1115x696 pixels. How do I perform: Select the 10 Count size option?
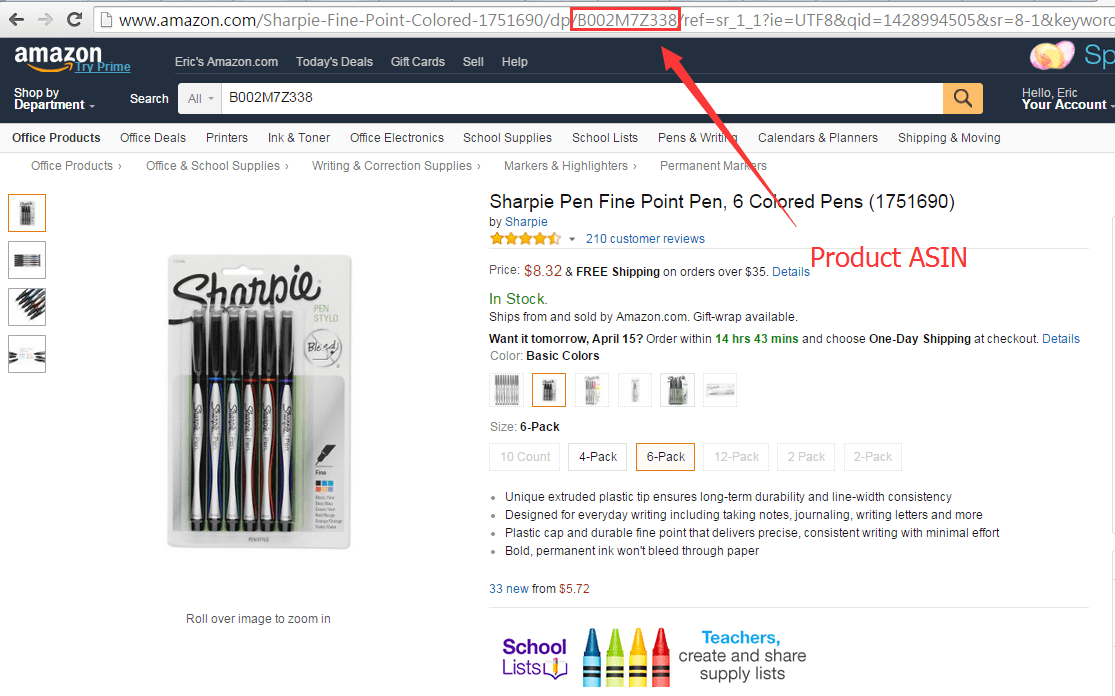point(524,457)
